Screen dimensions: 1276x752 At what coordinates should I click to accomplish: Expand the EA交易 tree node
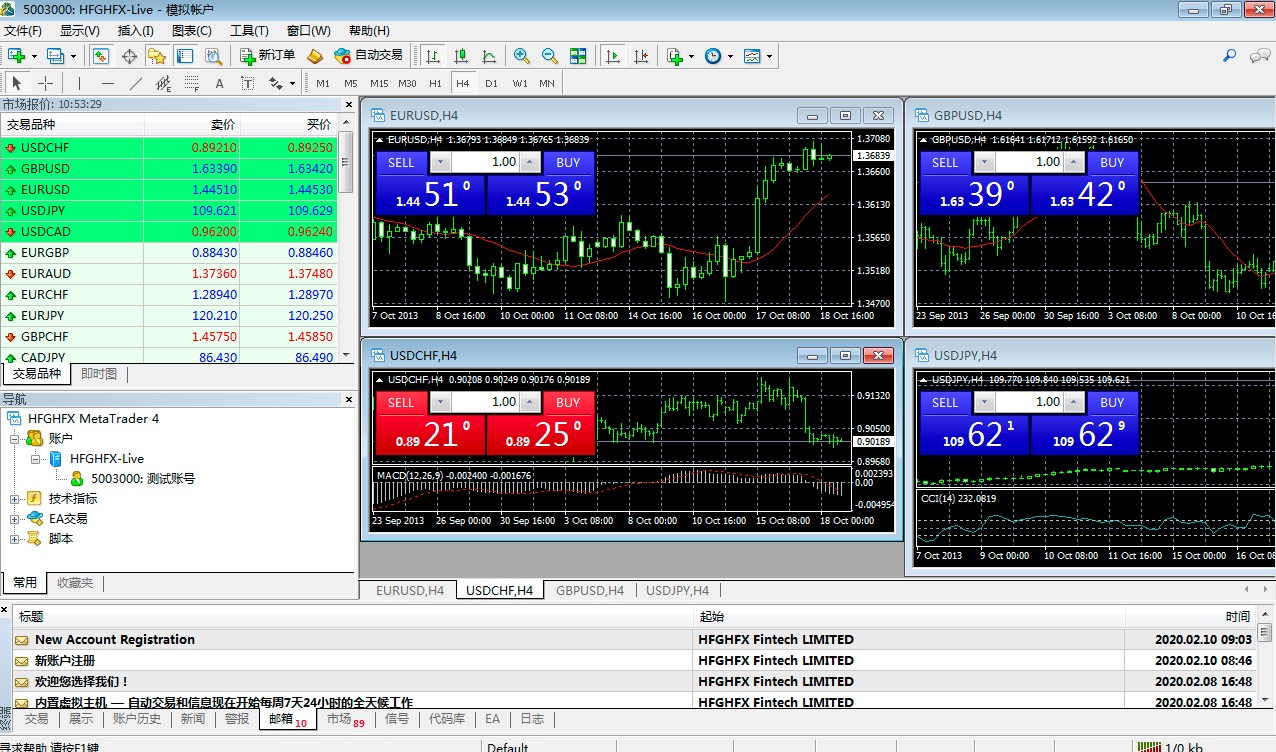coord(15,519)
